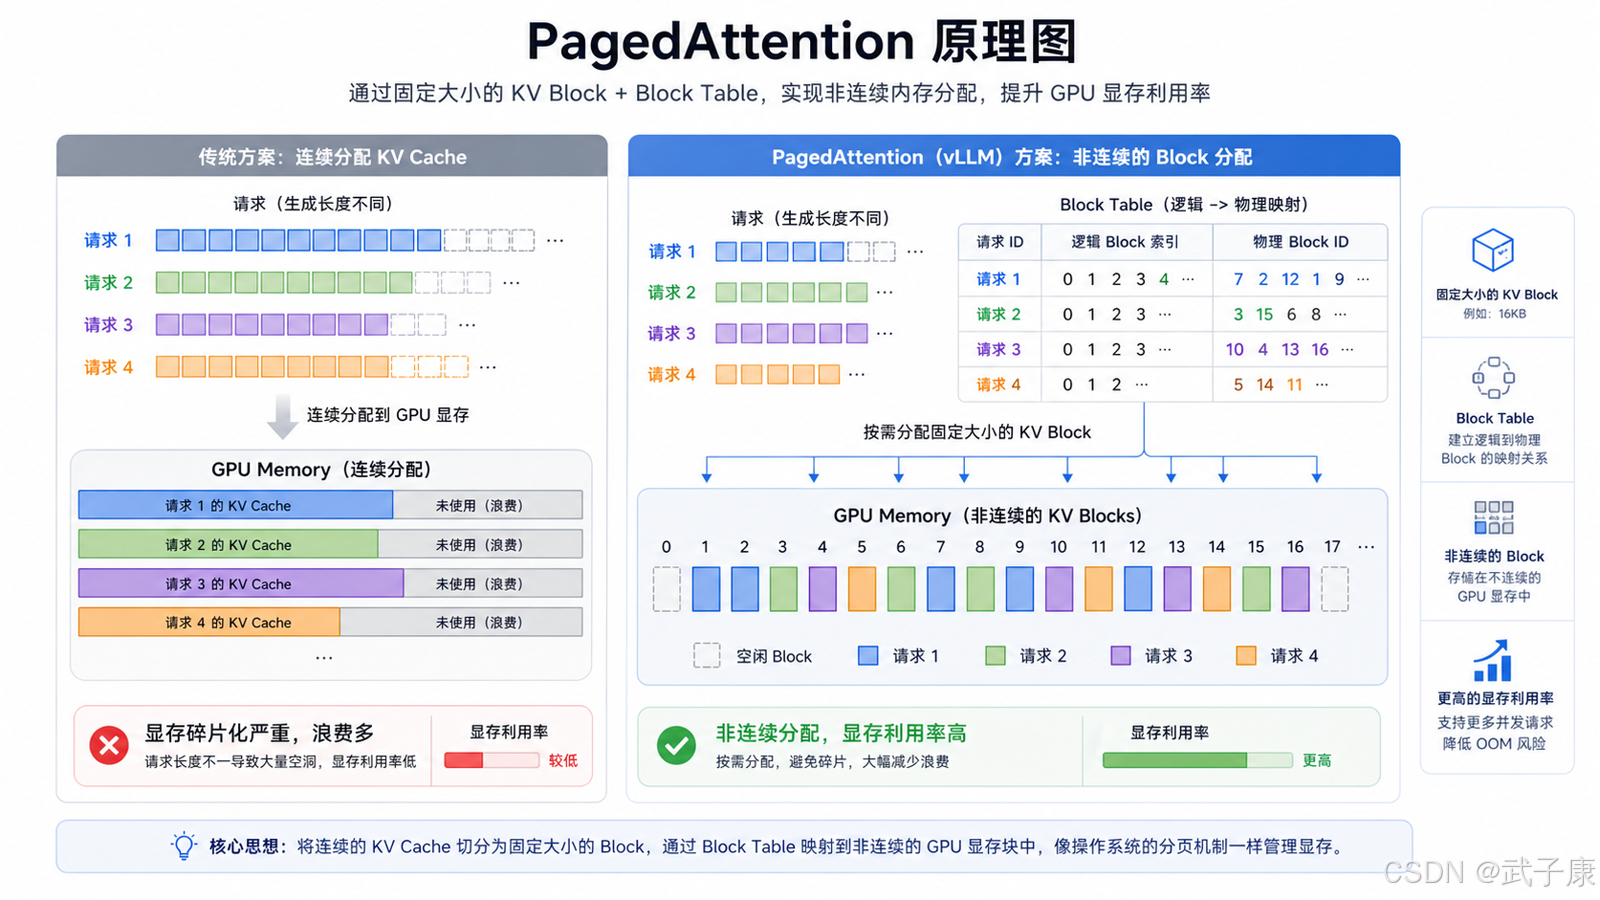Click the purple 请求 3 的 KV Cache bar
The image size is (1600, 900).
[x=241, y=584]
